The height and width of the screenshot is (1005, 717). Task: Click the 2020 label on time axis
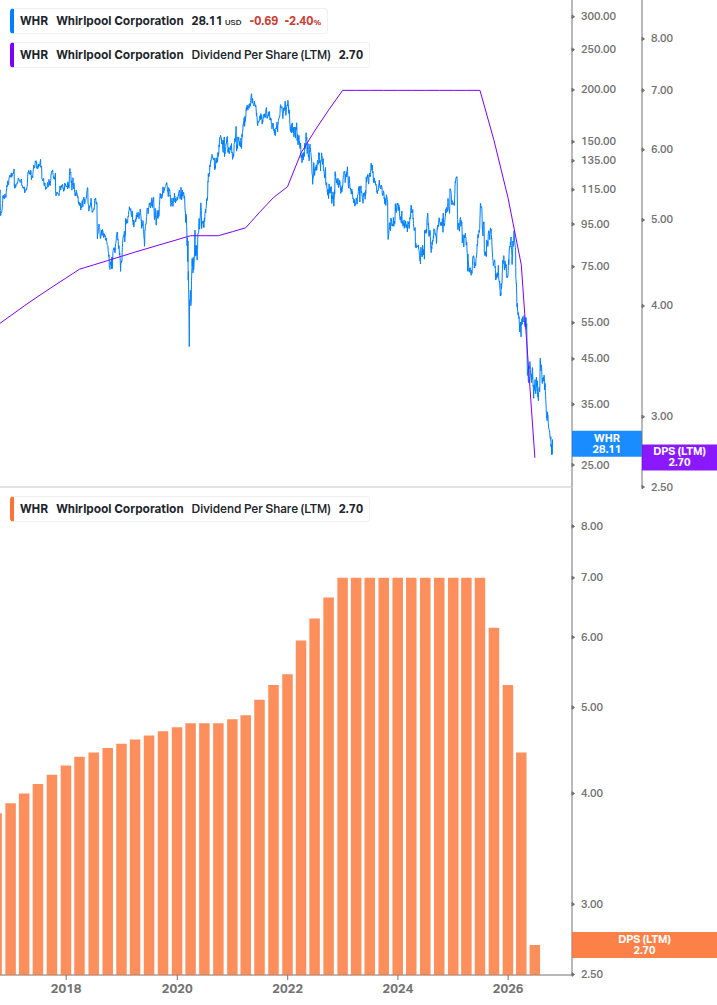tap(177, 989)
